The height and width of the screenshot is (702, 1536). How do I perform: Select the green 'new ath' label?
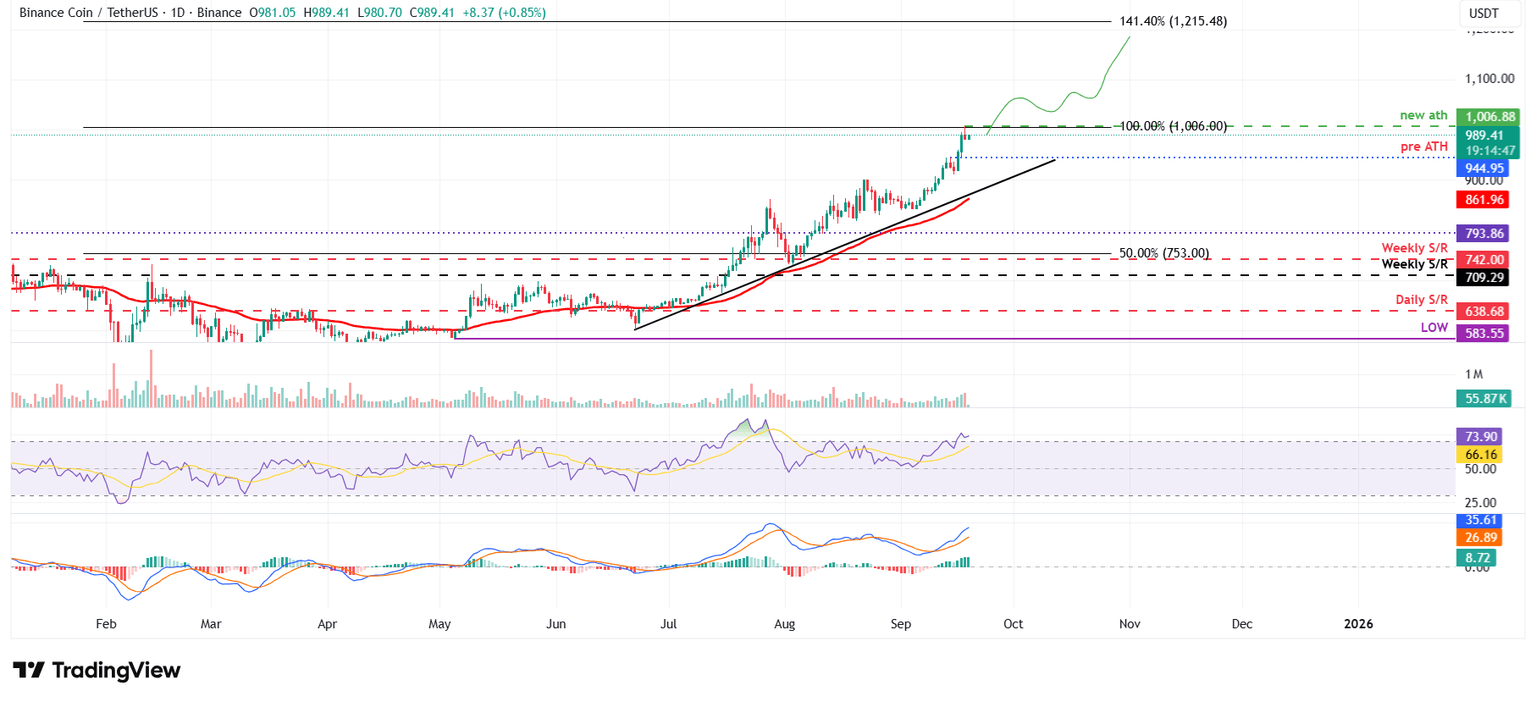coord(1423,115)
